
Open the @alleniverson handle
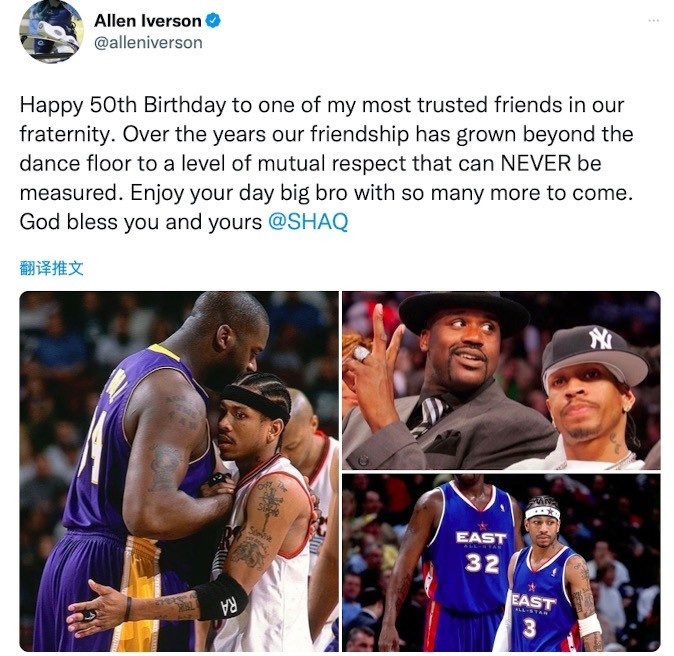coord(148,43)
